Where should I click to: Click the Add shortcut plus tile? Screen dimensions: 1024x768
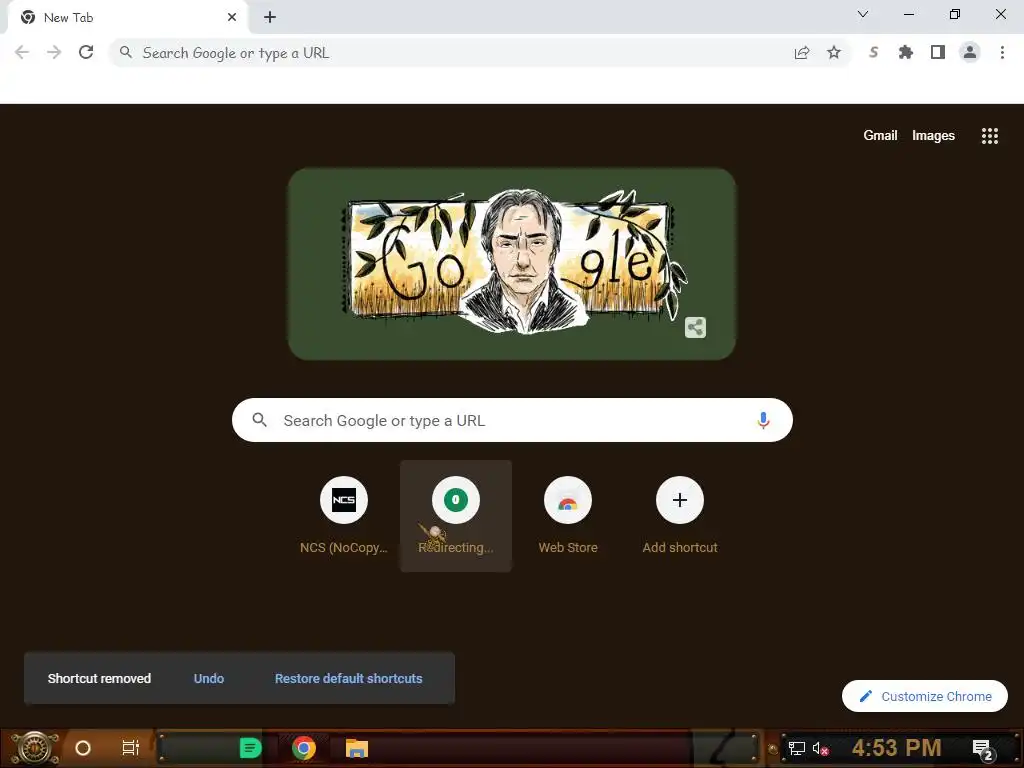(x=680, y=516)
